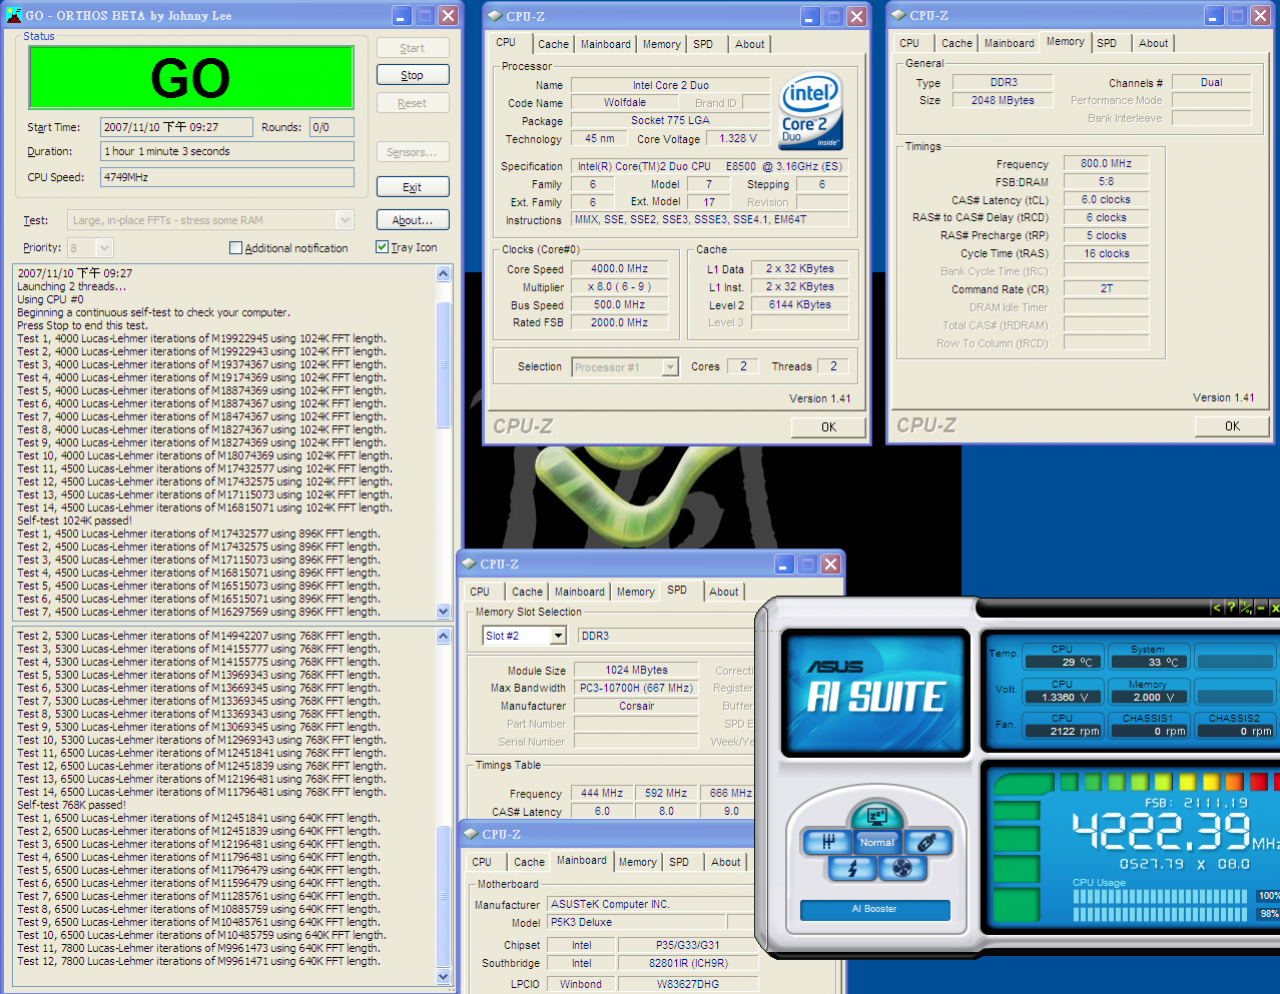
Task: Click the Bus Speed value 500.0 MHz
Action: (619, 305)
